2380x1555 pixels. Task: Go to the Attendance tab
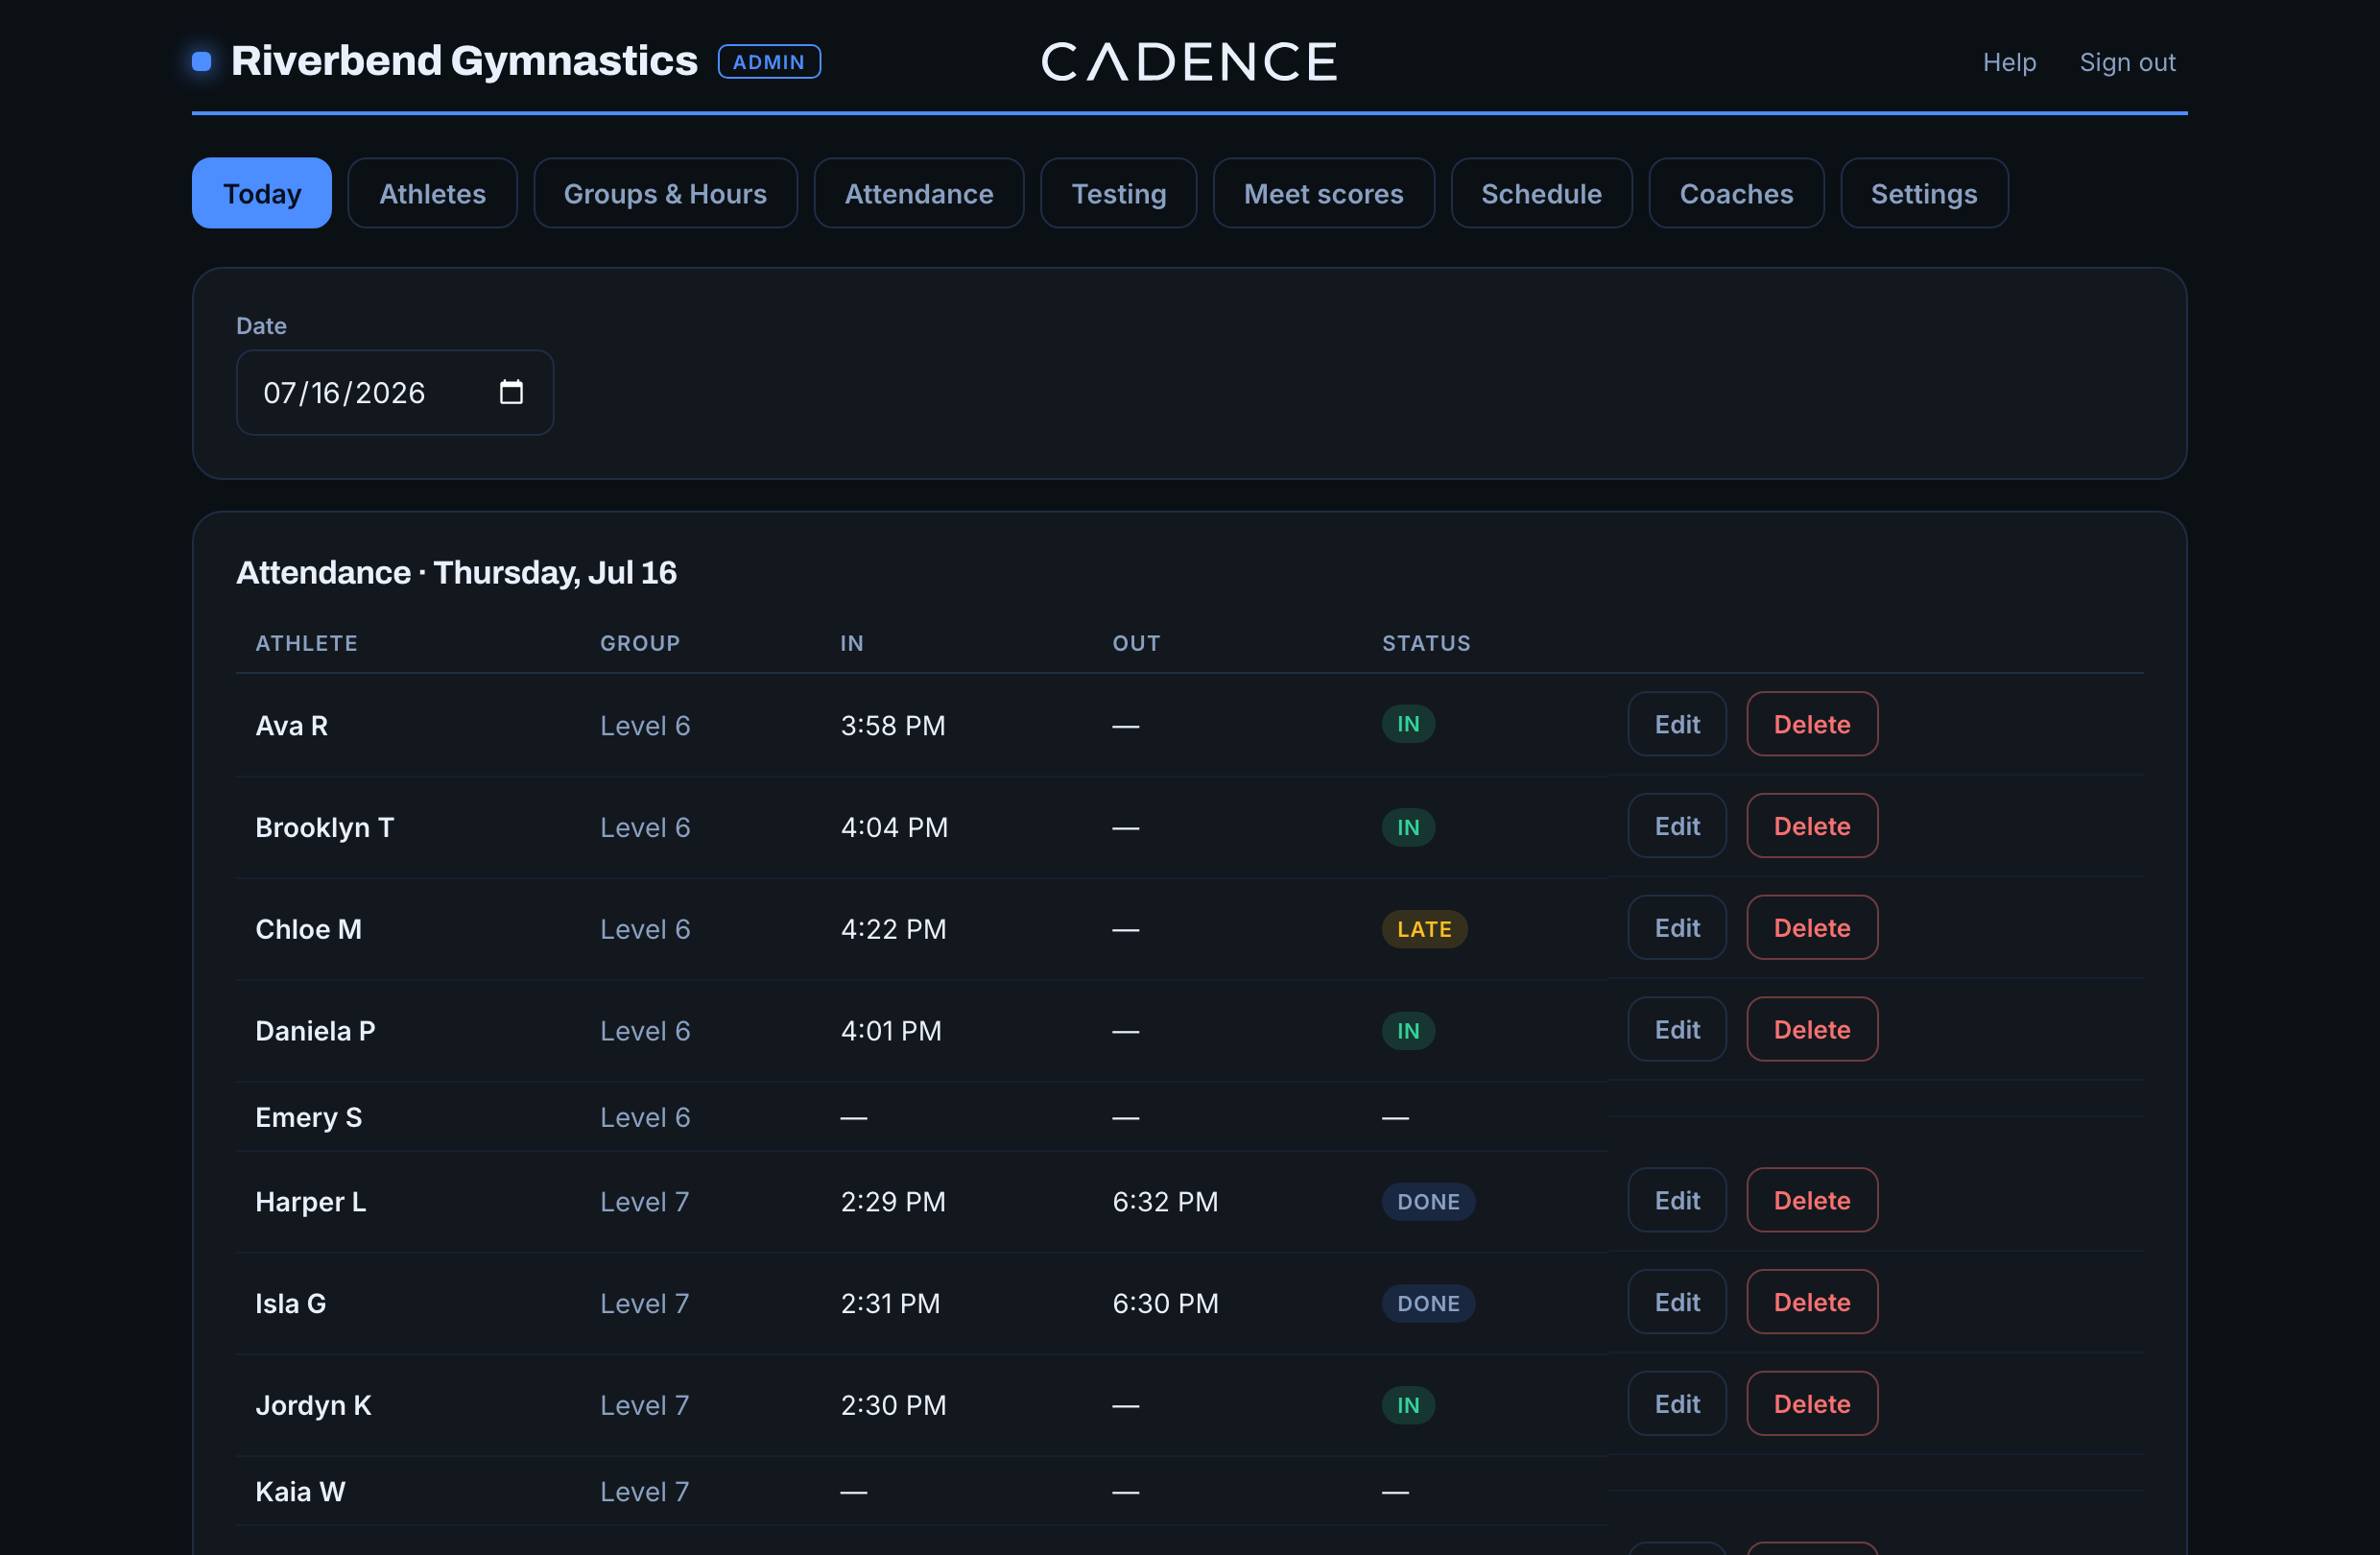point(919,193)
